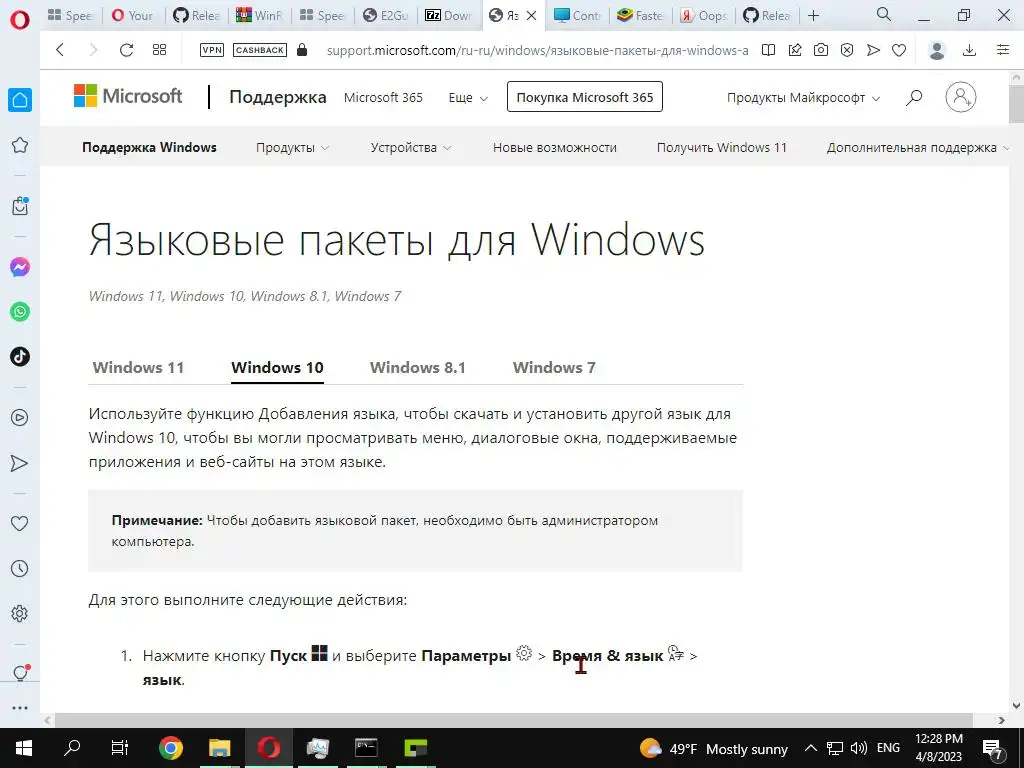Expand the Еще dropdown
The width and height of the screenshot is (1024, 768).
point(468,97)
